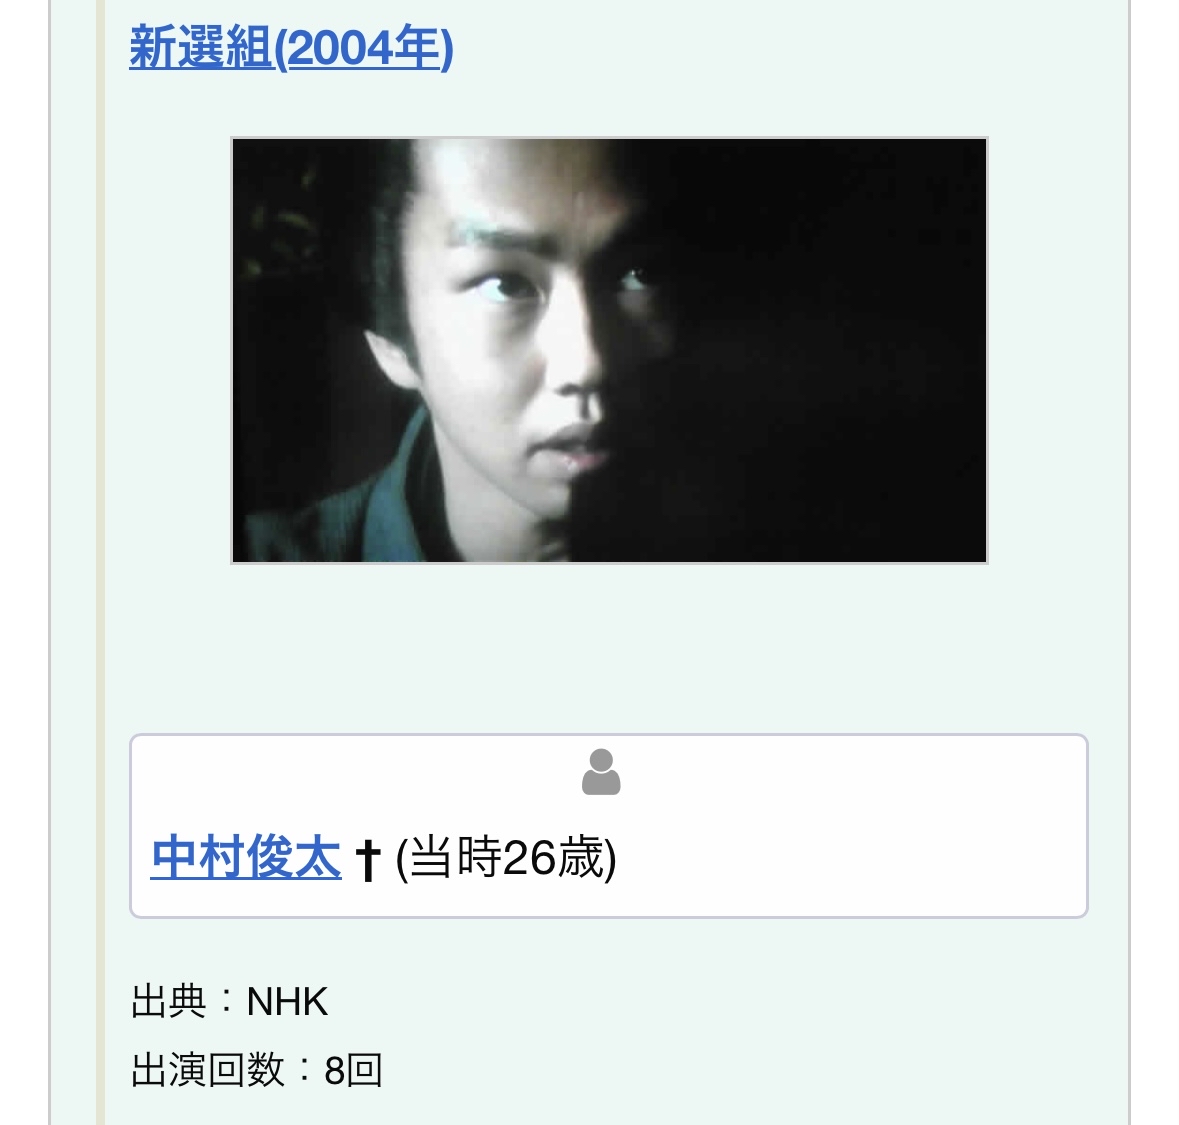Click the 26歳 text in the actor card
This screenshot has width=1179, height=1125.
click(x=553, y=858)
